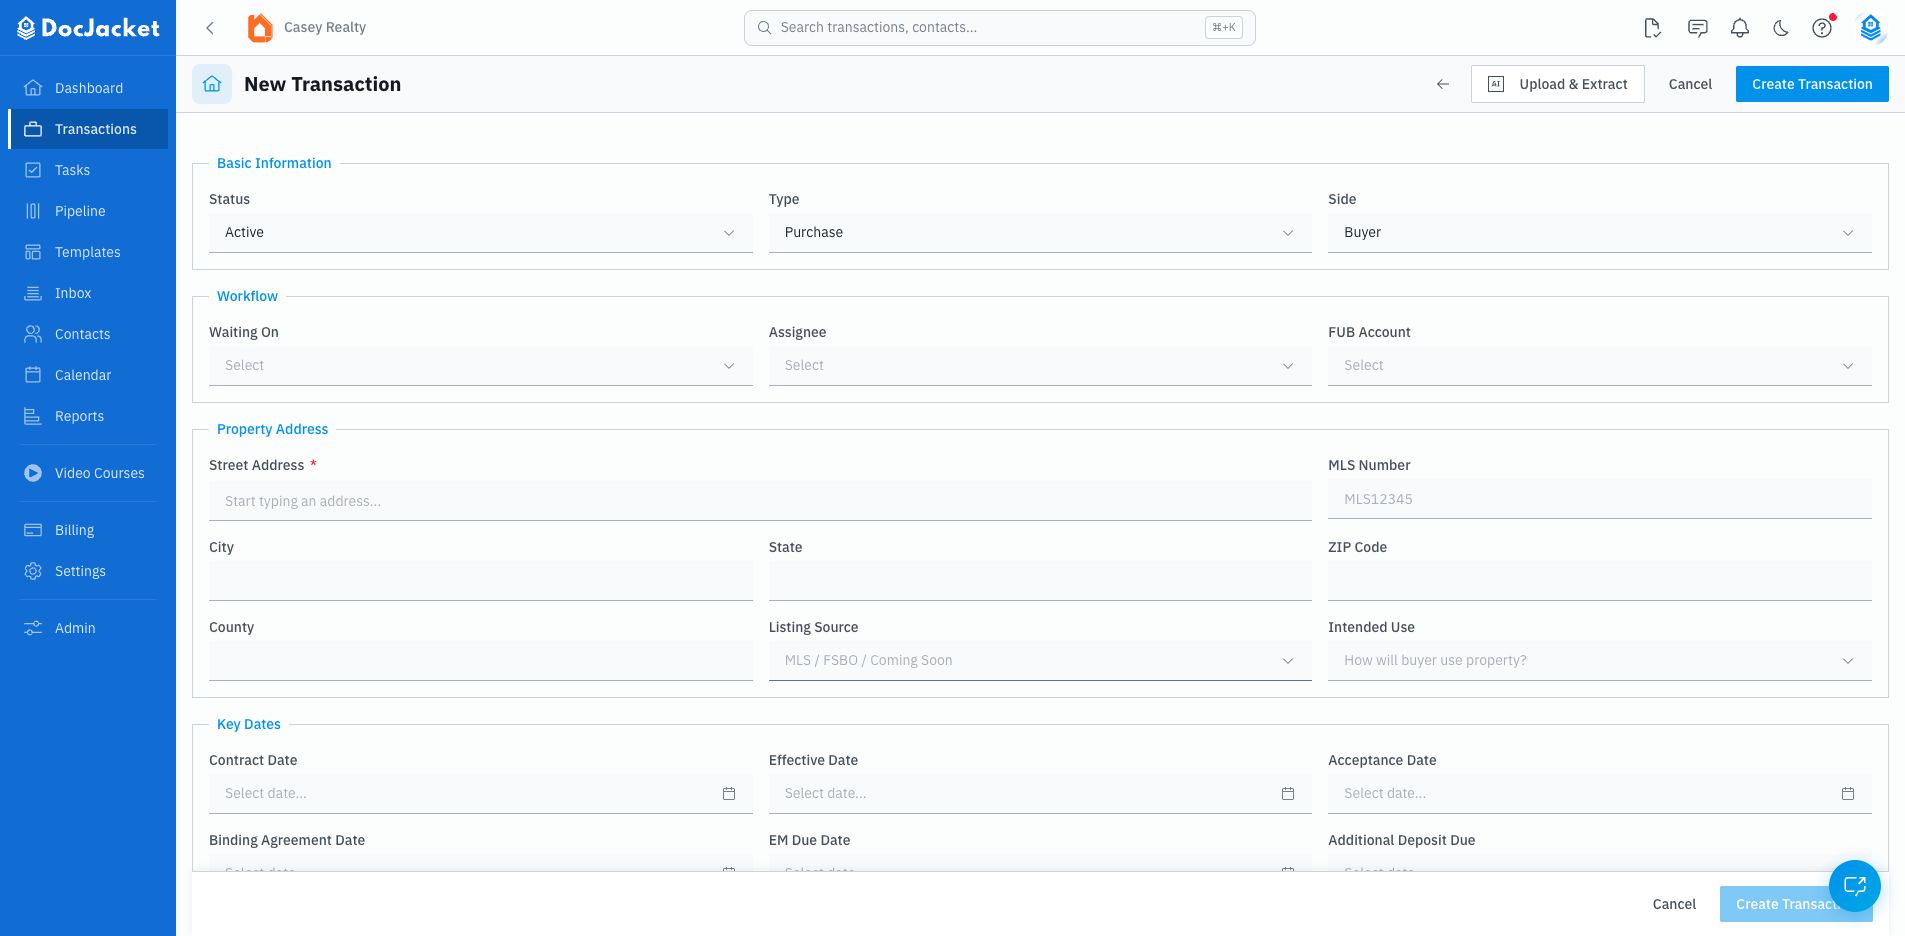
Task: Open the Side dropdown showing Buyer
Action: pyautogui.click(x=1600, y=232)
